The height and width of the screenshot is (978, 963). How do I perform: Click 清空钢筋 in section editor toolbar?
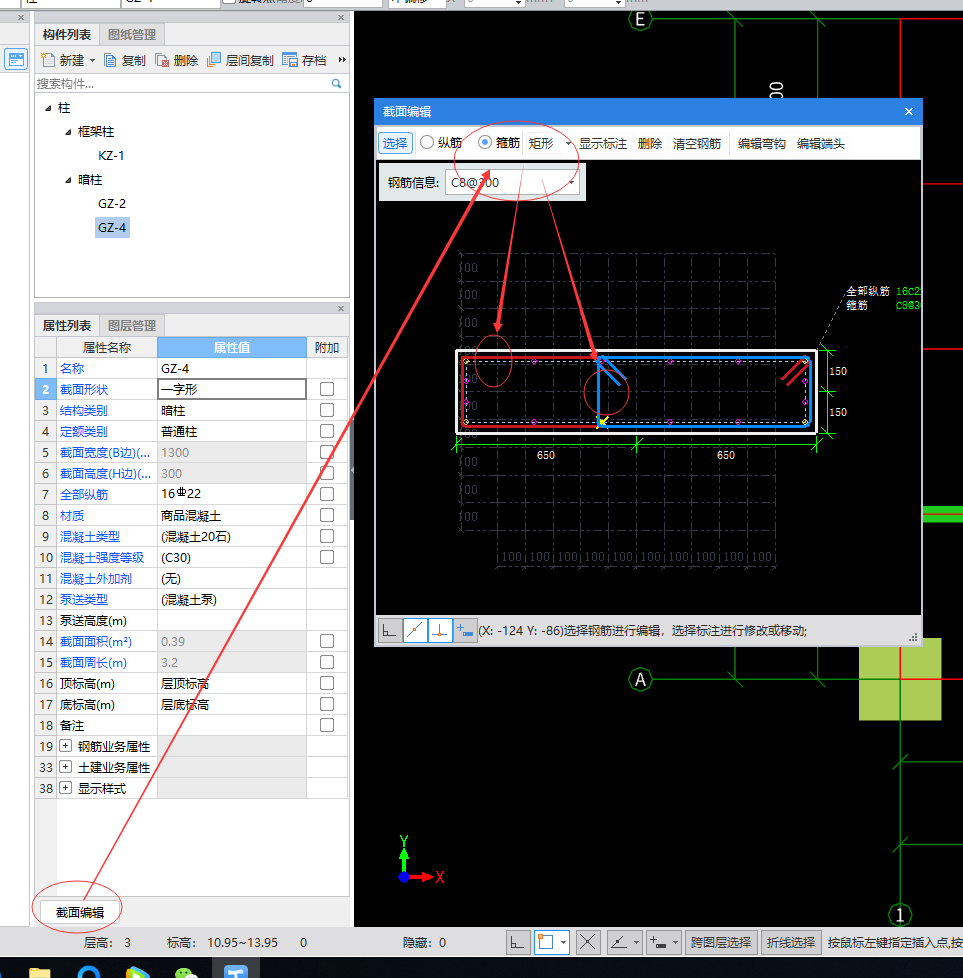tap(697, 143)
